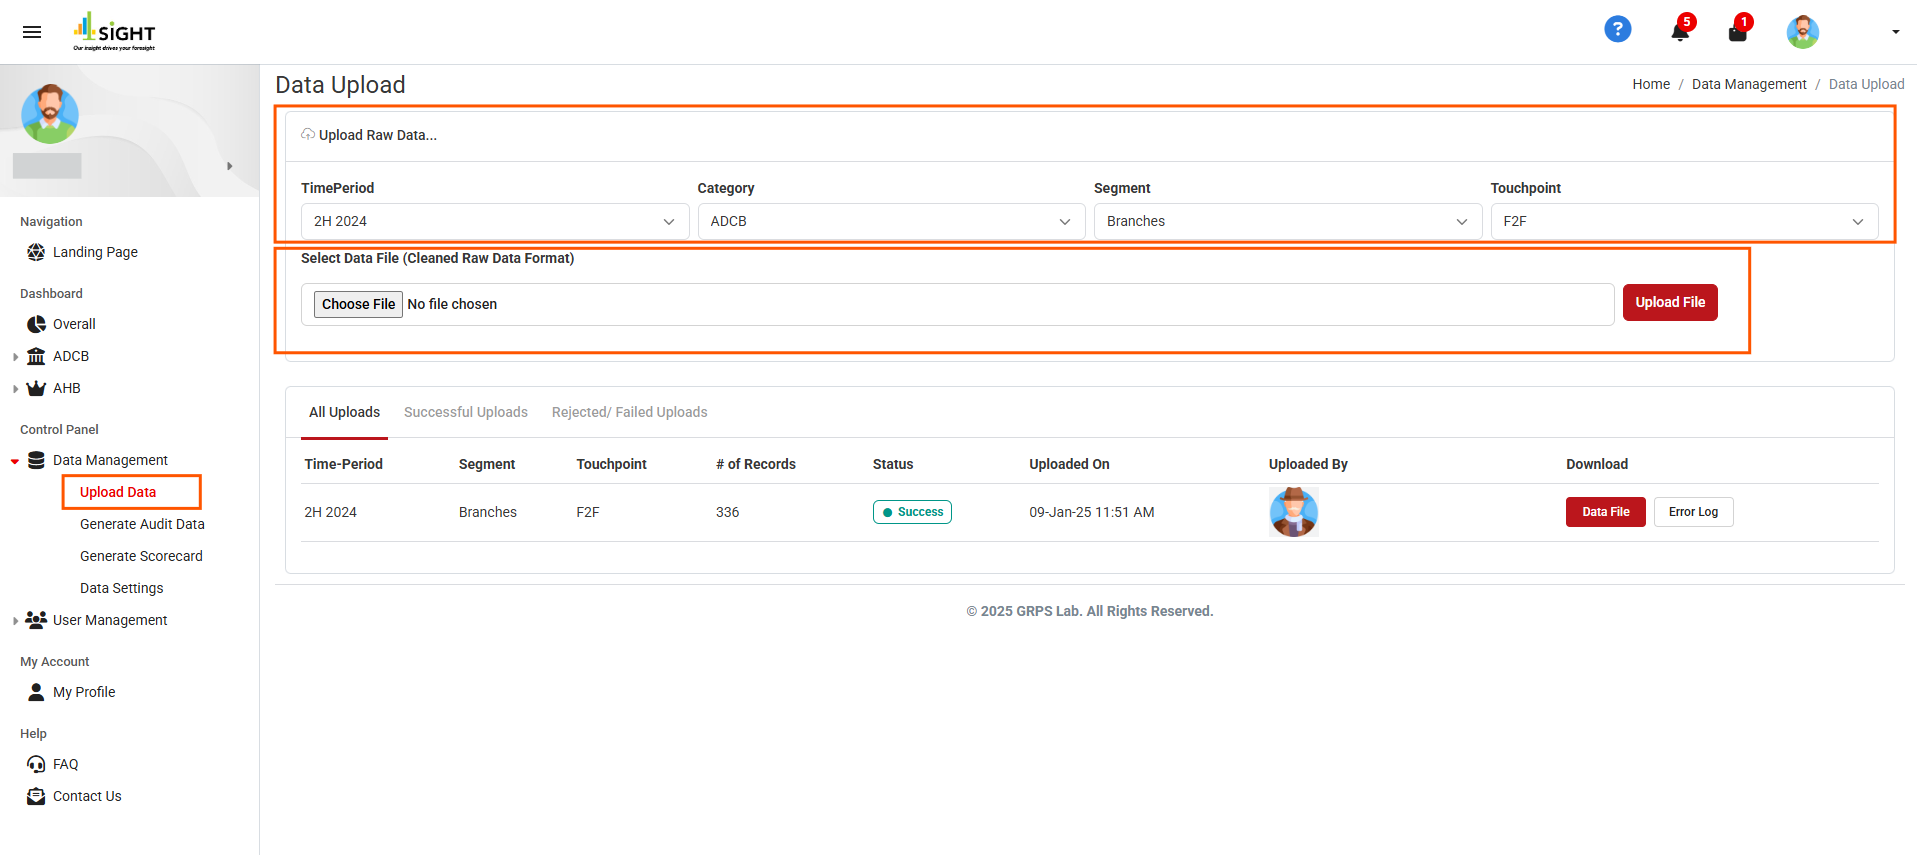
Task: Open the briefcase icon with badge
Action: click(x=1737, y=32)
